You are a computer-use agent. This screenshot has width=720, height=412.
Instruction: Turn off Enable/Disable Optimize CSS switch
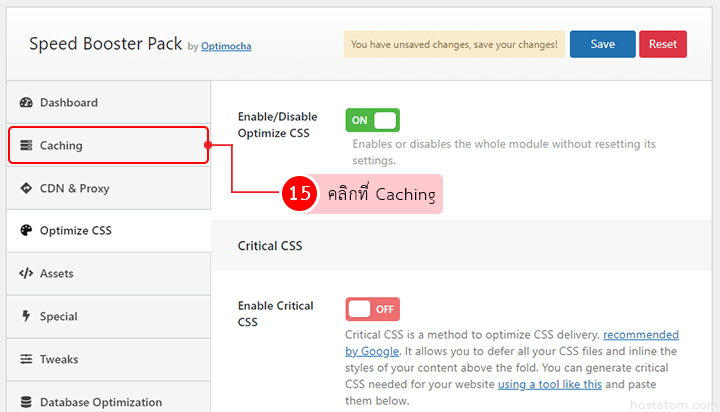372,120
